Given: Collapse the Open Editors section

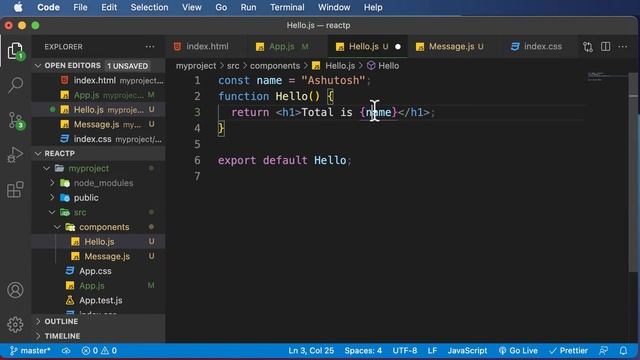Looking at the screenshot, I should click(x=38, y=66).
